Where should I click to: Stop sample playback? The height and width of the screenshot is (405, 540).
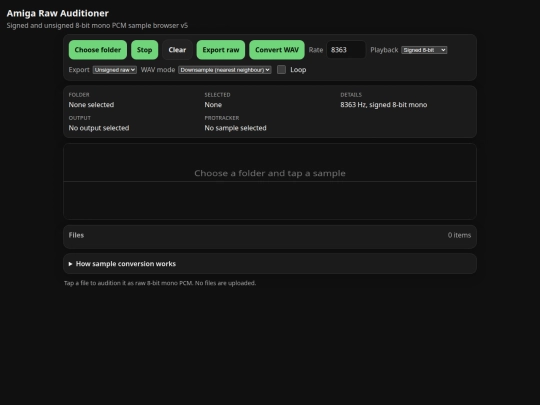point(144,50)
